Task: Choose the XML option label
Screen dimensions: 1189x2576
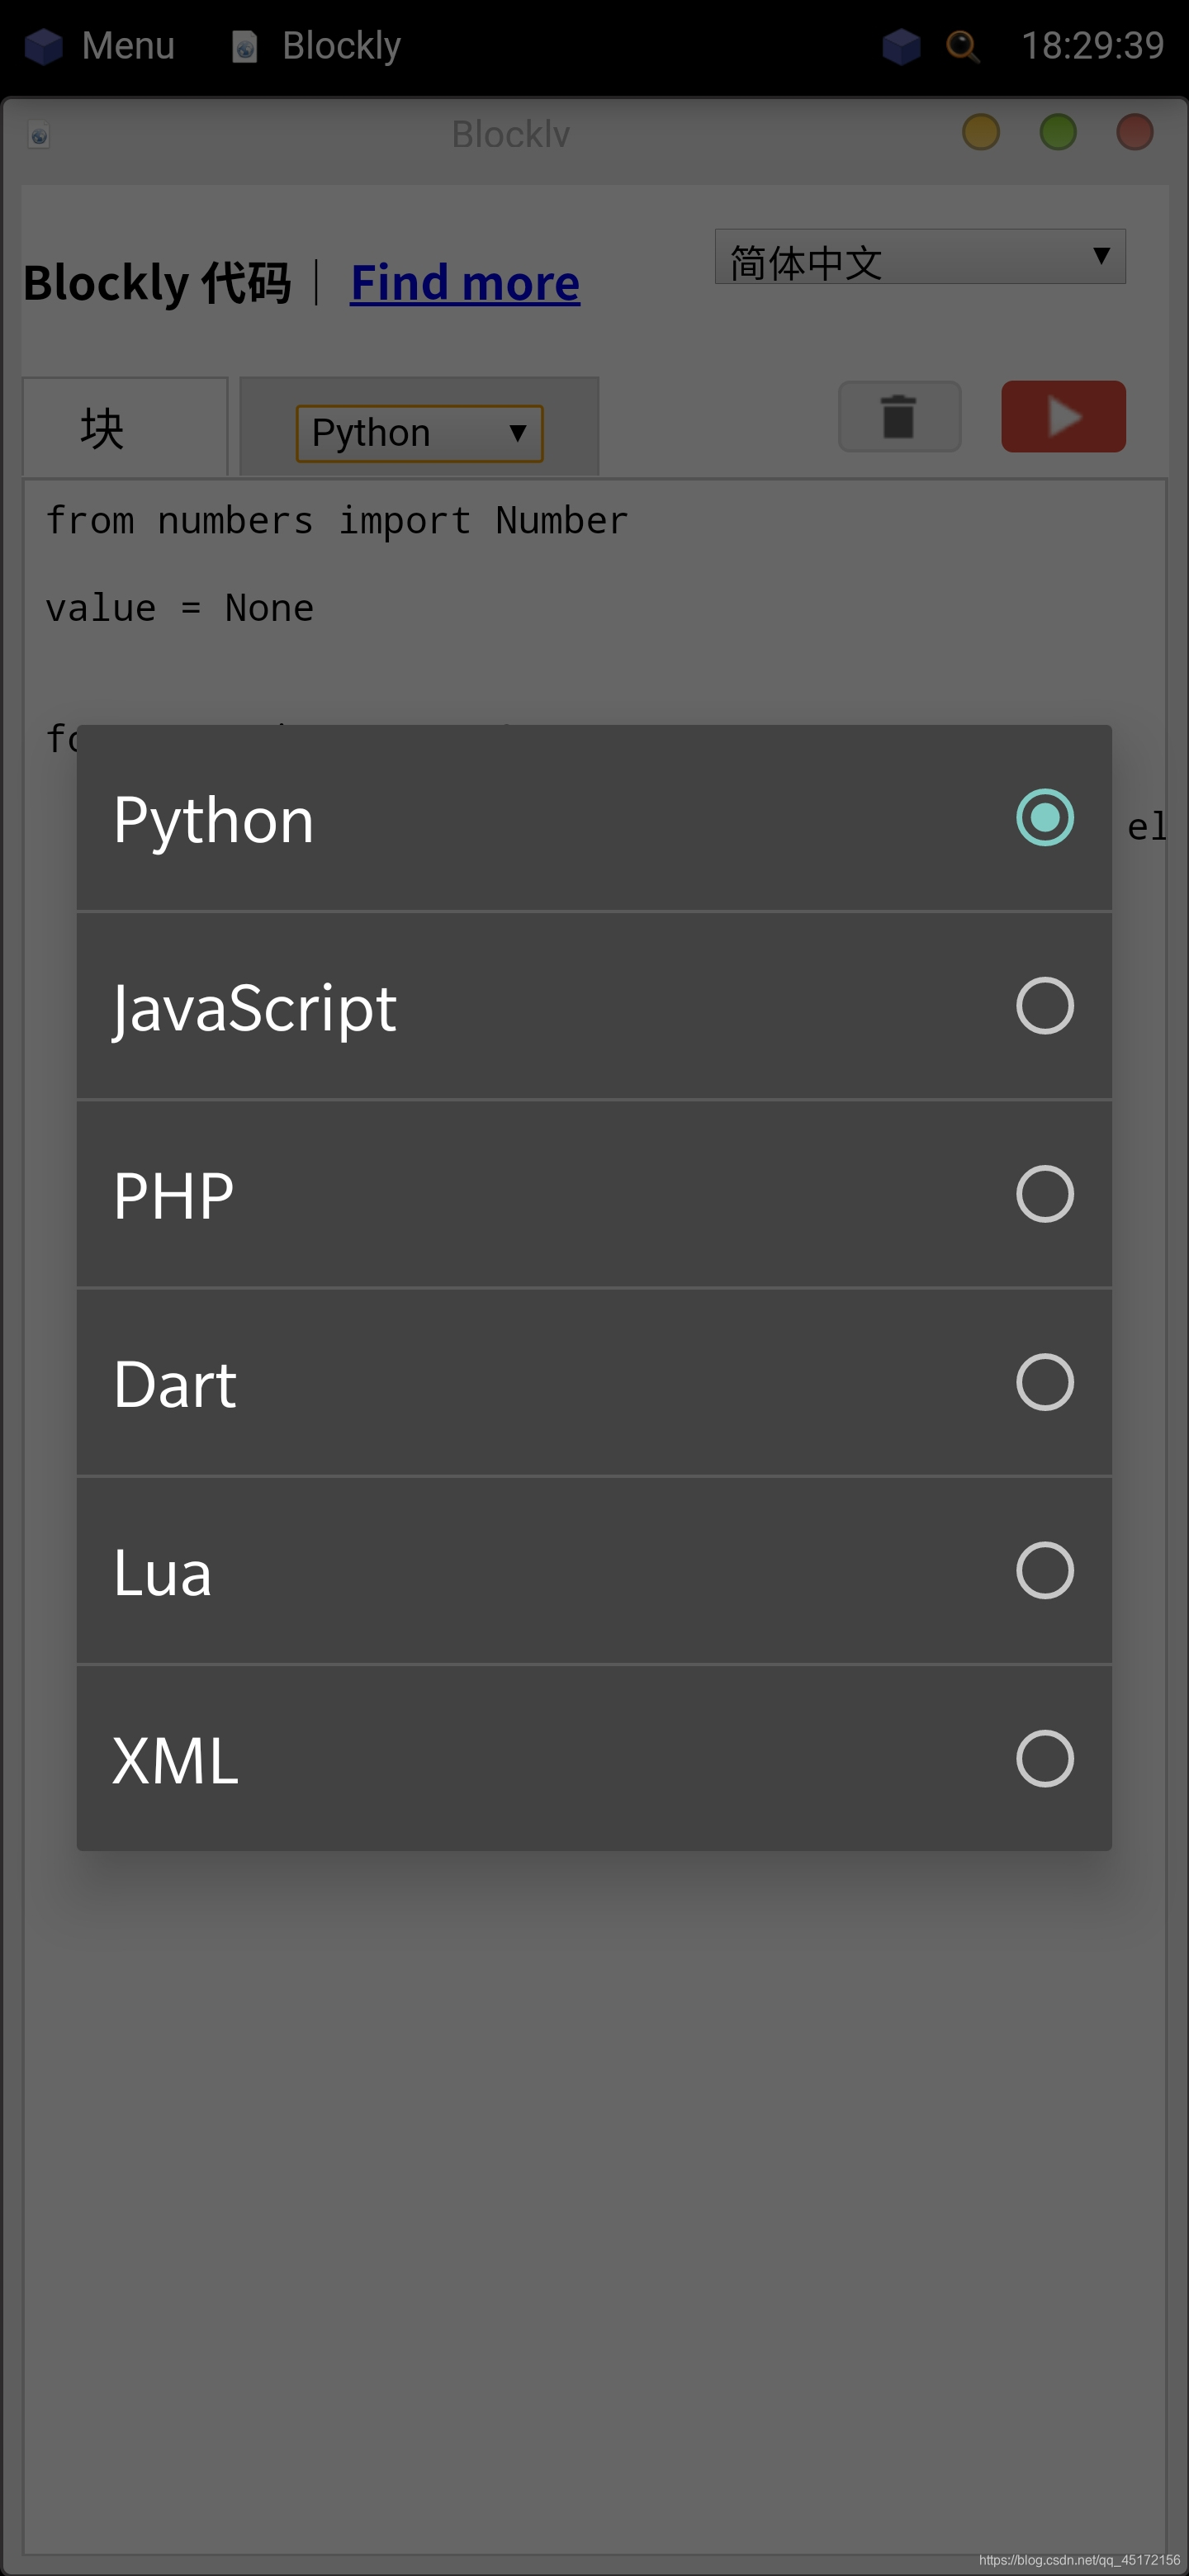Action: [x=175, y=1760]
